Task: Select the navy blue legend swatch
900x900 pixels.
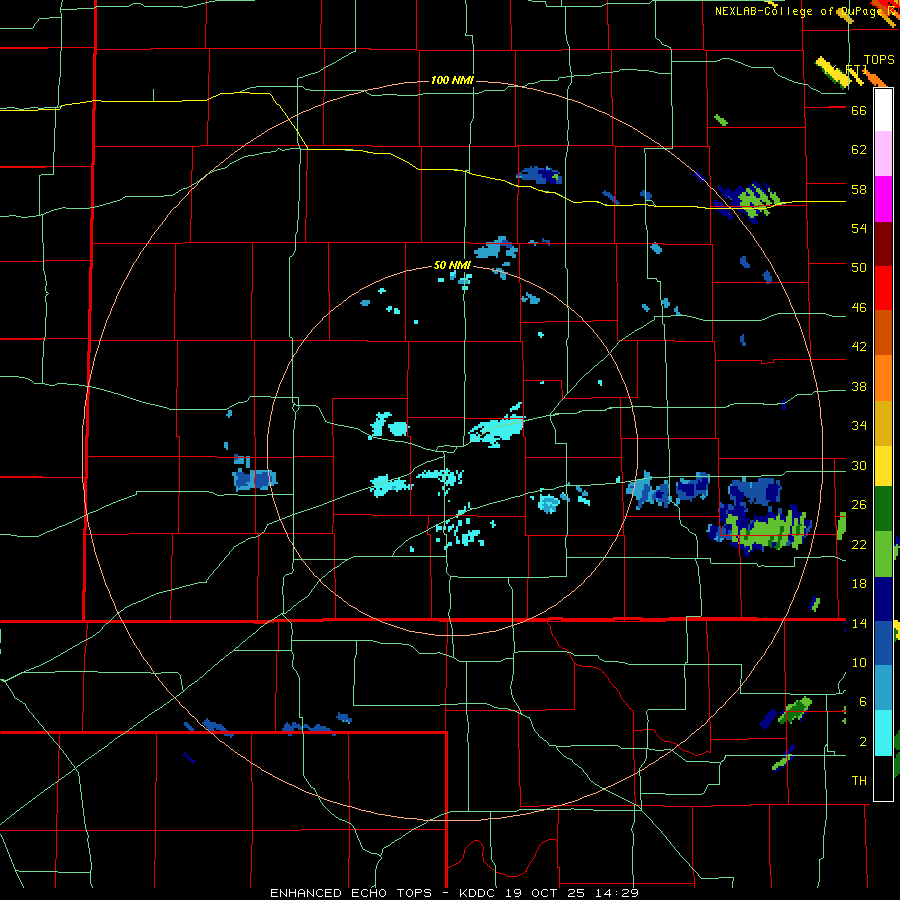Action: point(883,599)
